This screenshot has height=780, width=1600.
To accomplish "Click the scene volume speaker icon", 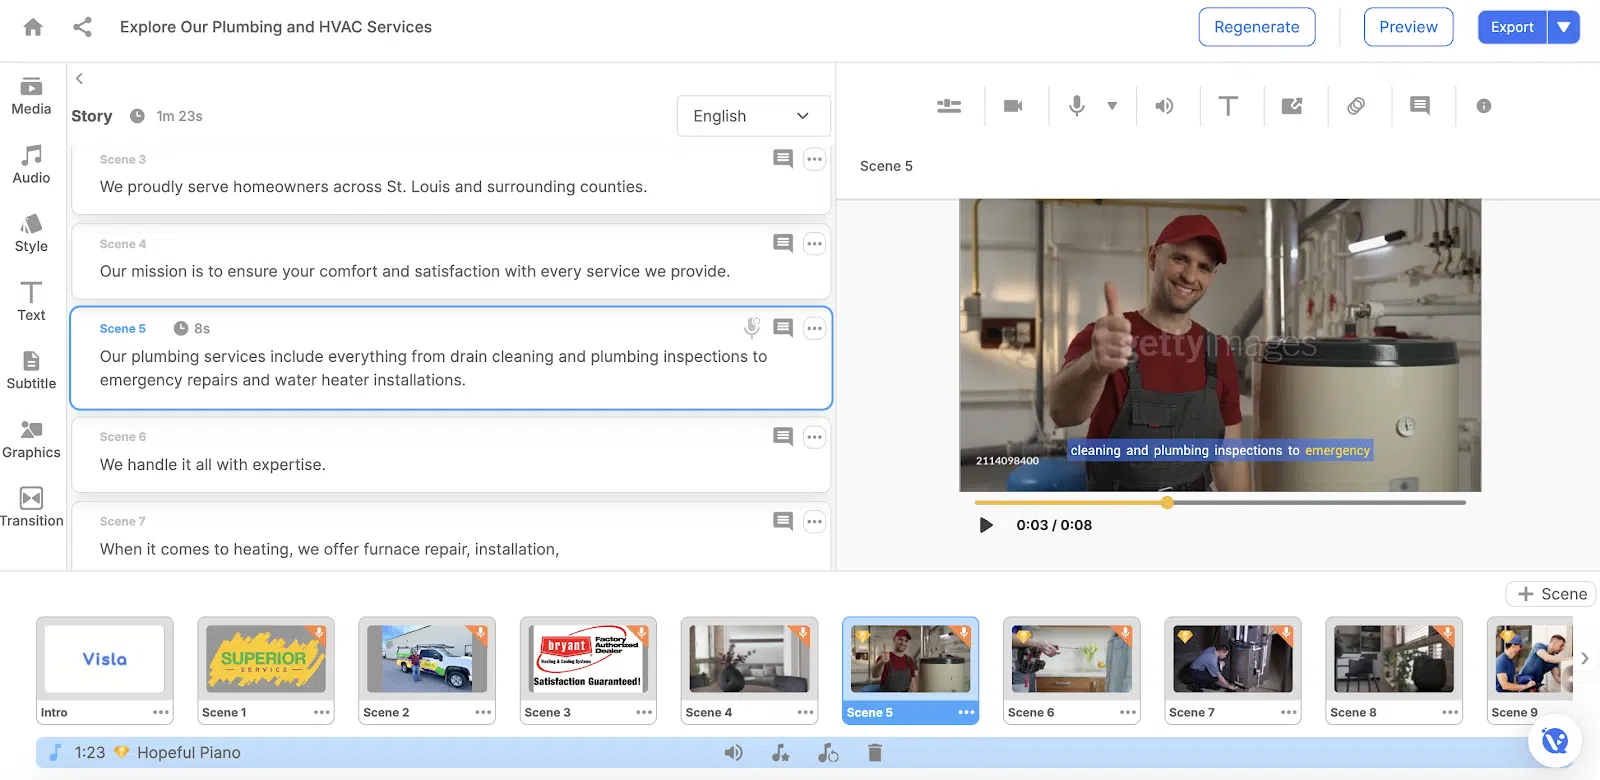I will (1164, 106).
